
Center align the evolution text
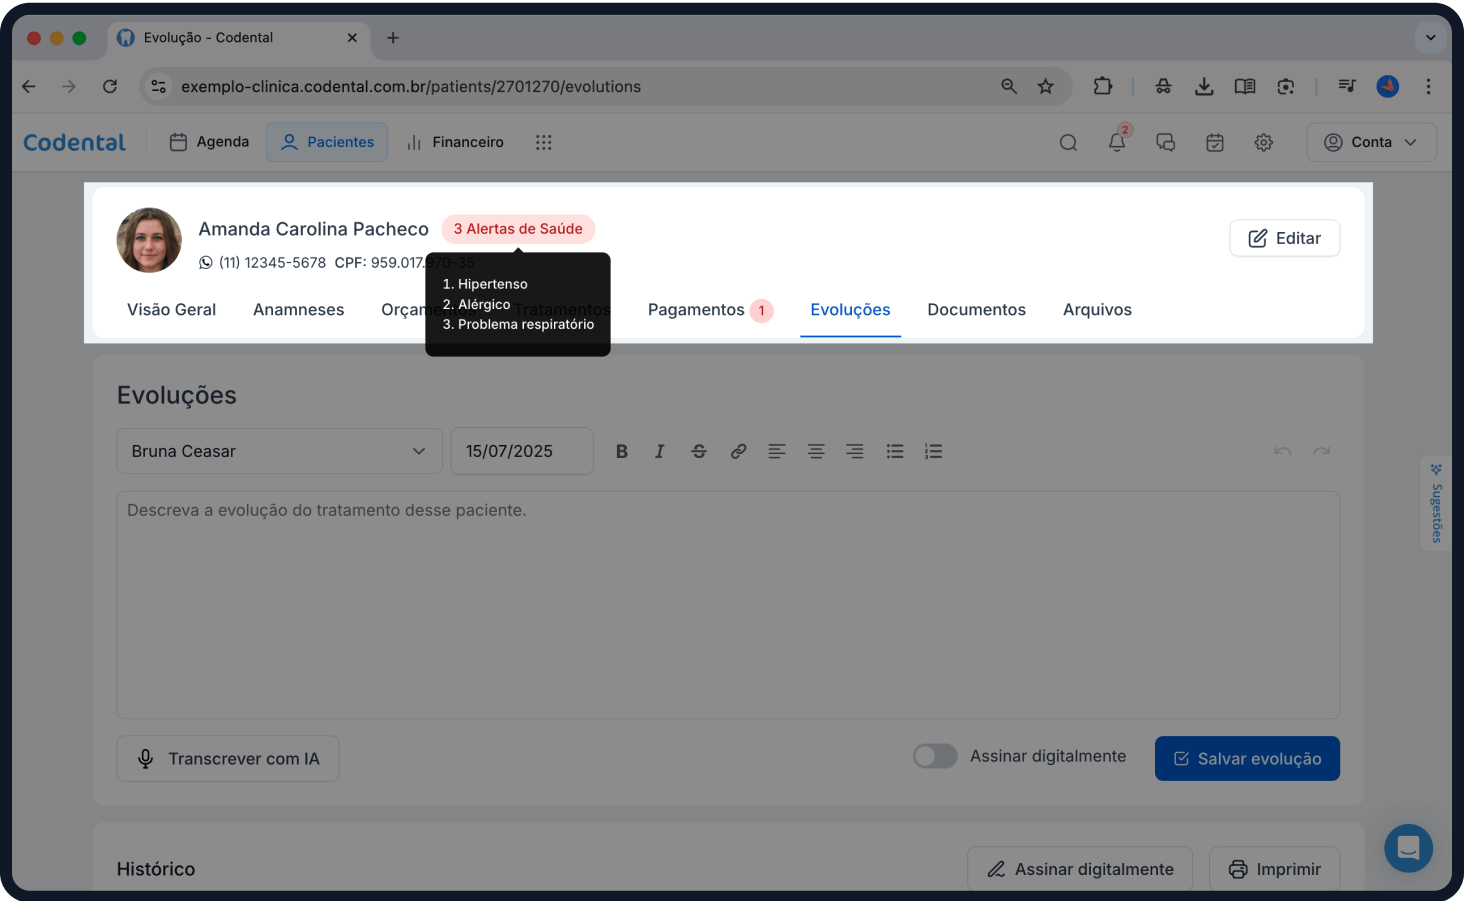[x=816, y=451]
